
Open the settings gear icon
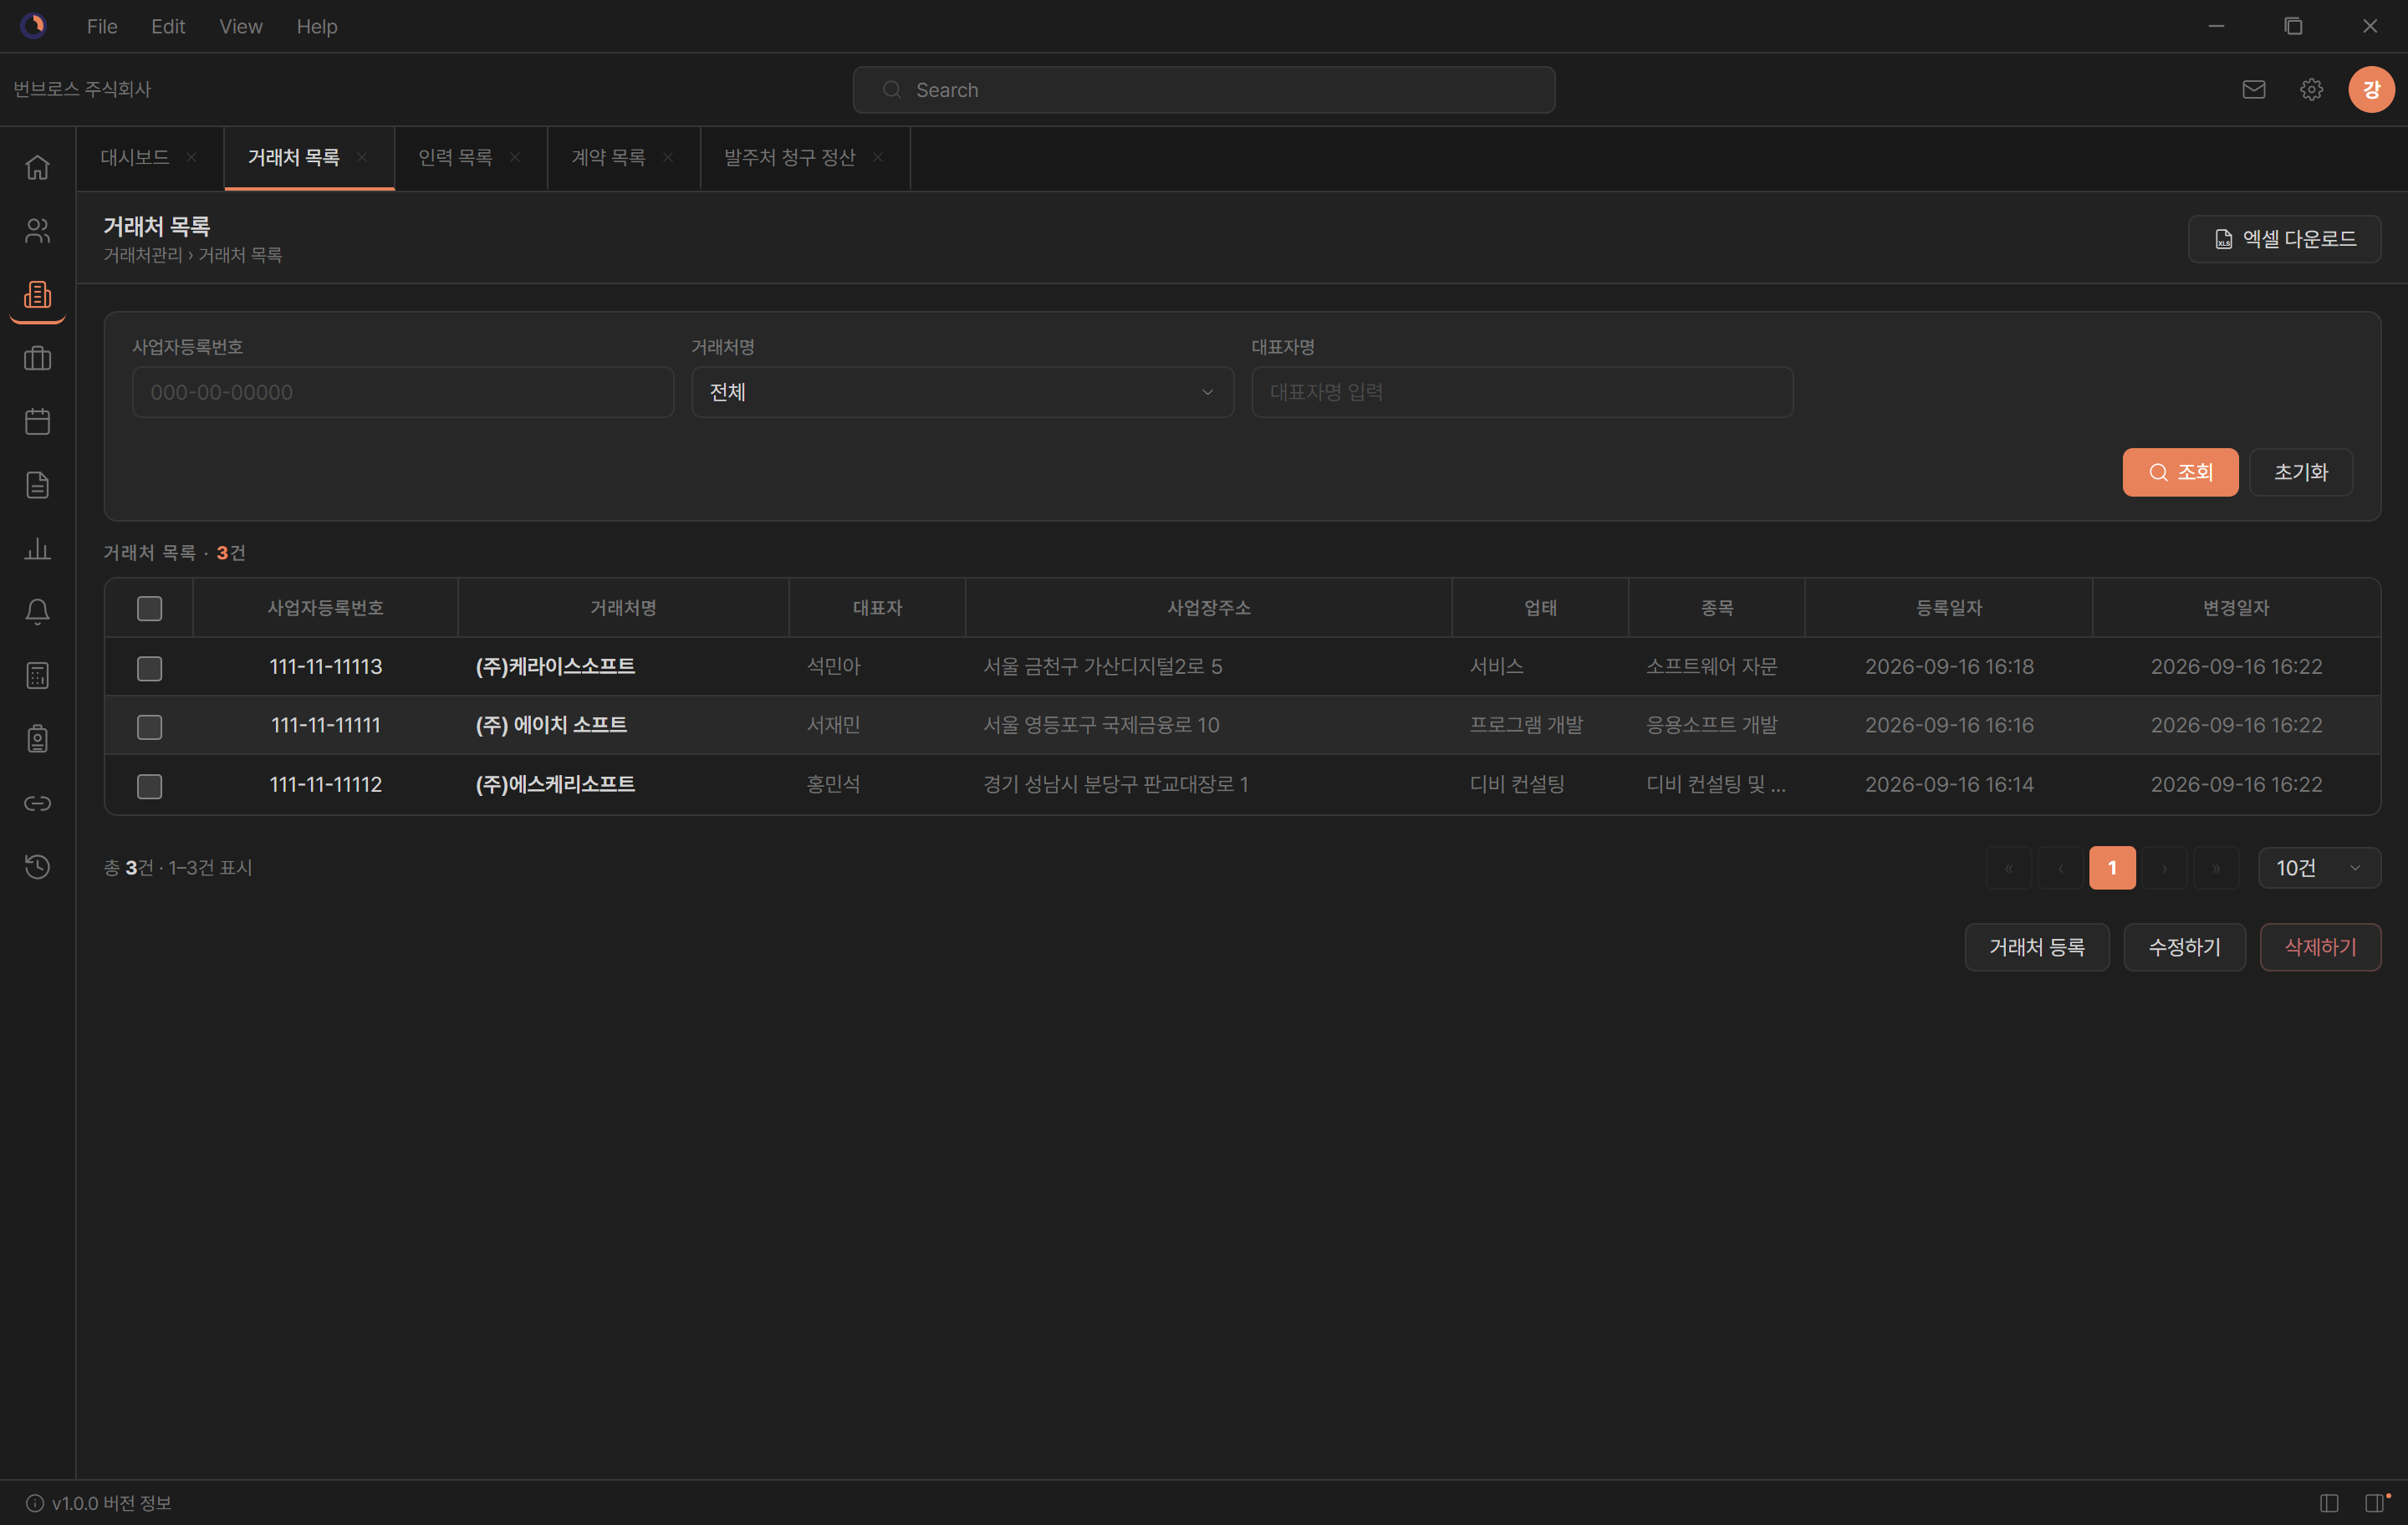pyautogui.click(x=2311, y=90)
